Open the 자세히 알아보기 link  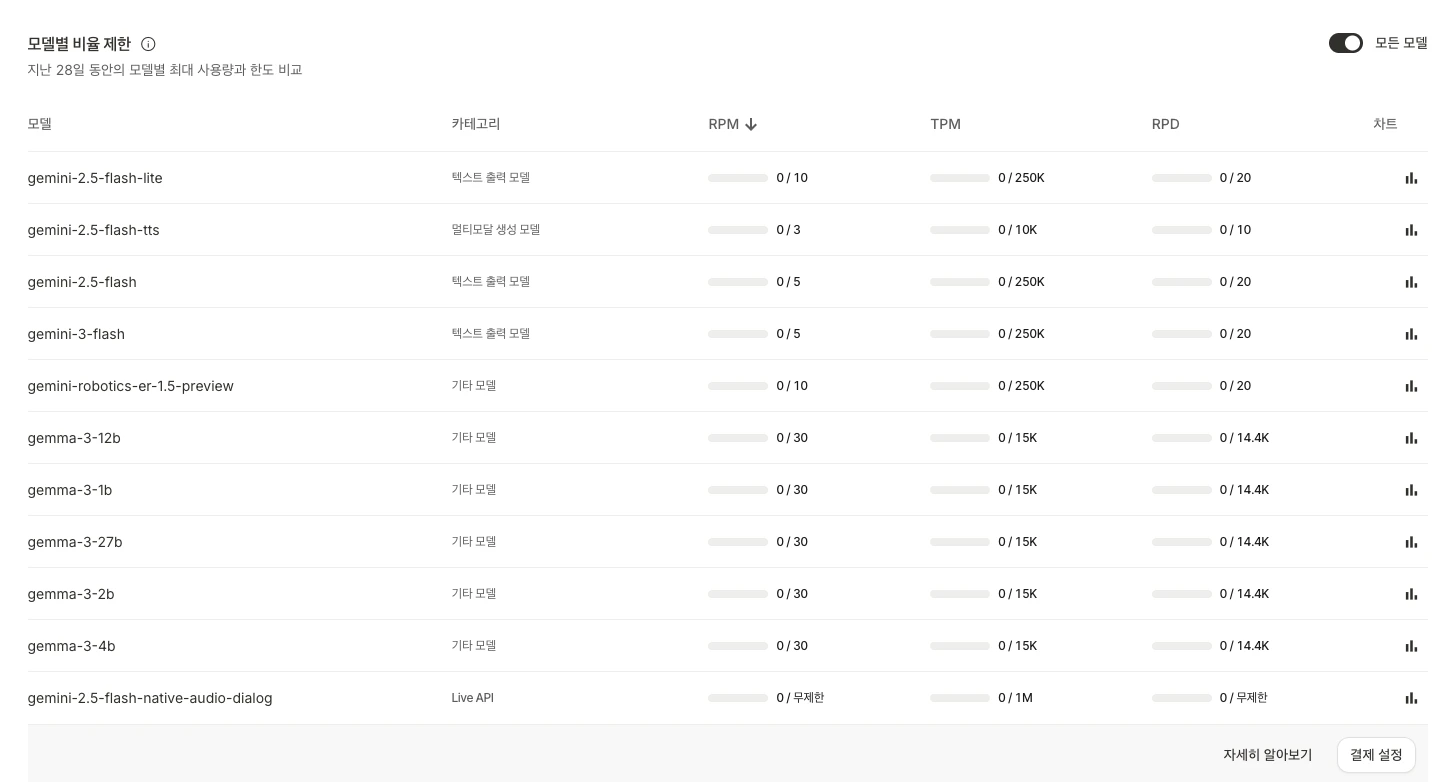[x=1267, y=755]
